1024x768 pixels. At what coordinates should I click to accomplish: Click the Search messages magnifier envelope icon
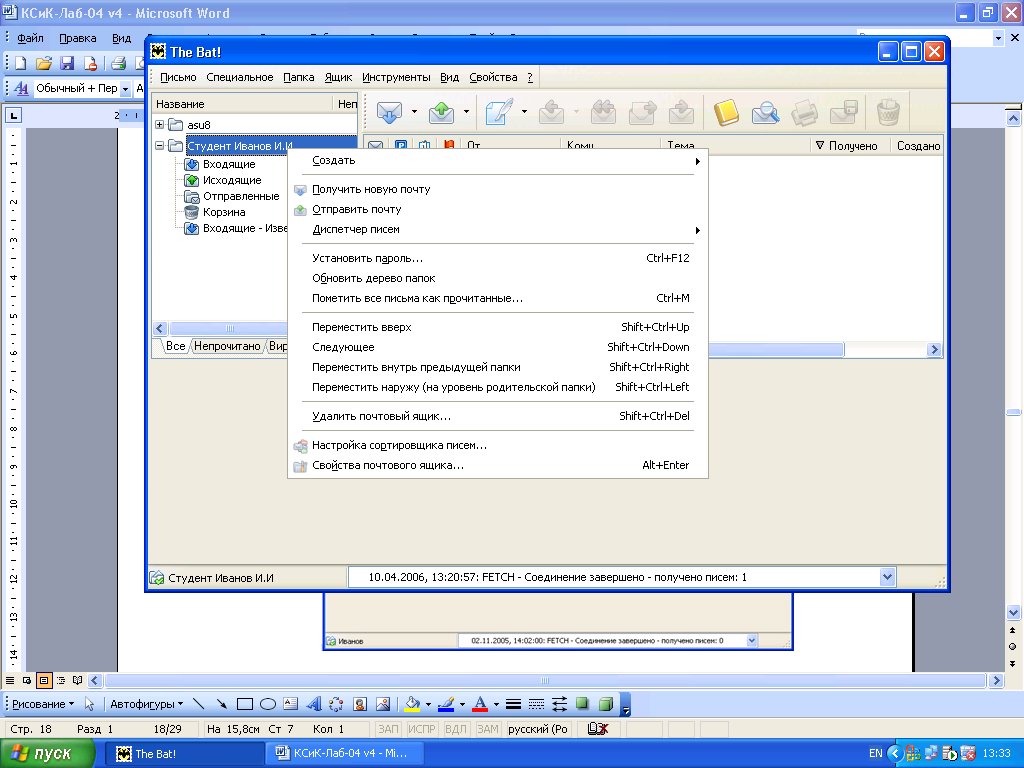765,112
